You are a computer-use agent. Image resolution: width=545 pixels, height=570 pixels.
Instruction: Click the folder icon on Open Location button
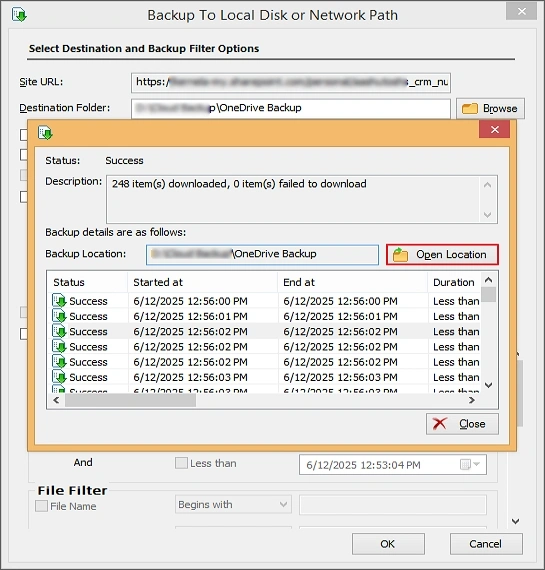coord(400,254)
